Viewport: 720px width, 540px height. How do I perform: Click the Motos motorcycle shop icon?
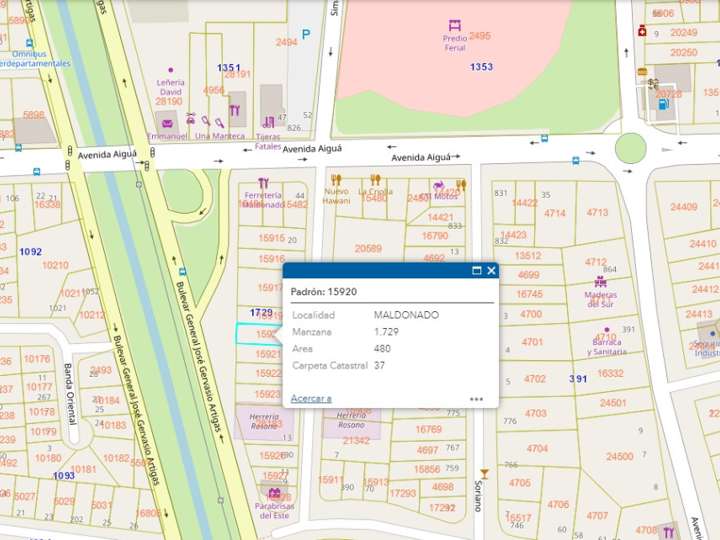point(438,185)
